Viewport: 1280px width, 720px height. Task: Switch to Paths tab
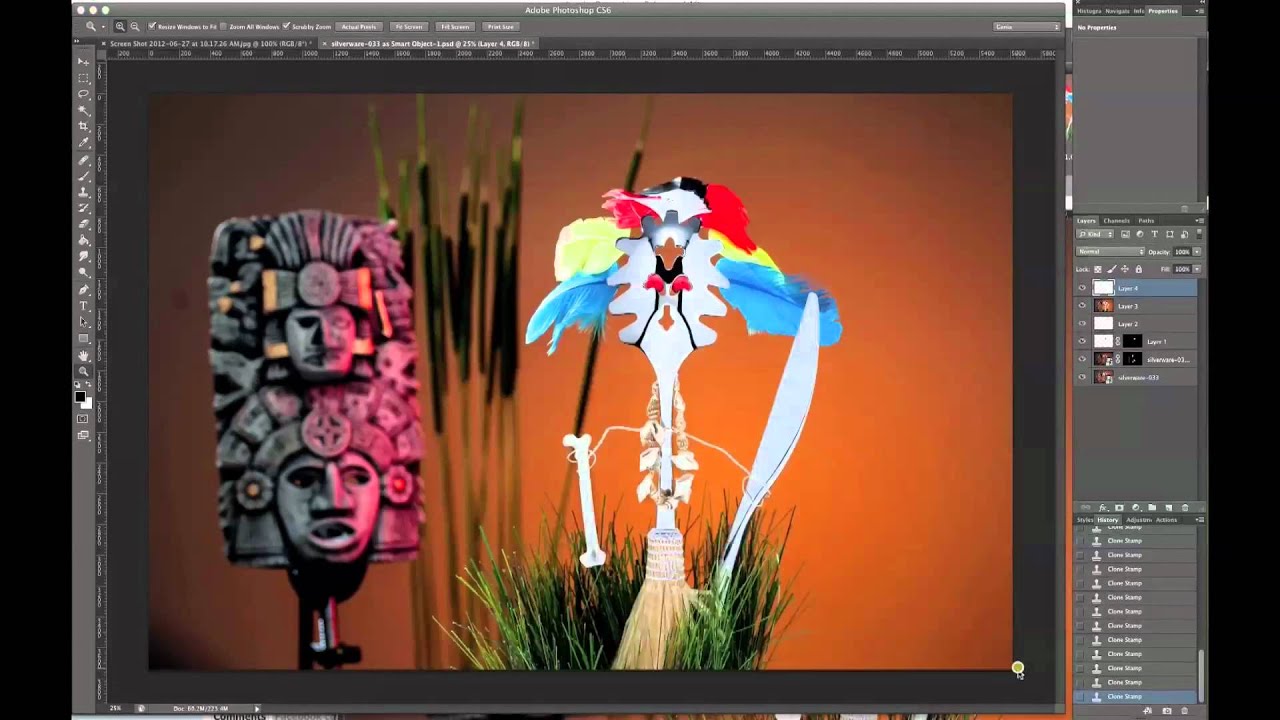1146,220
